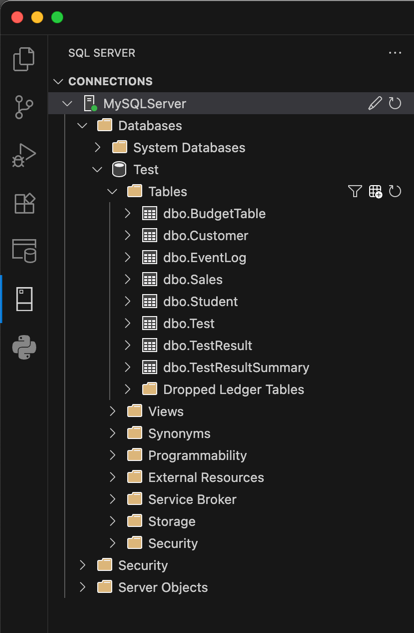
Task: Expand the Views folder
Action: click(113, 411)
